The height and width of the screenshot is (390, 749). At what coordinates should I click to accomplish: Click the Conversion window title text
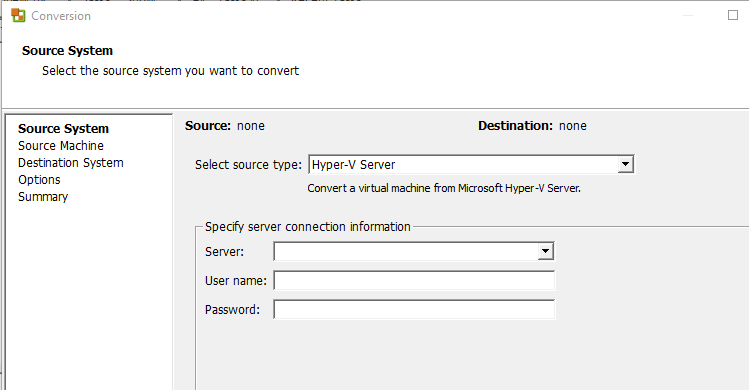61,16
